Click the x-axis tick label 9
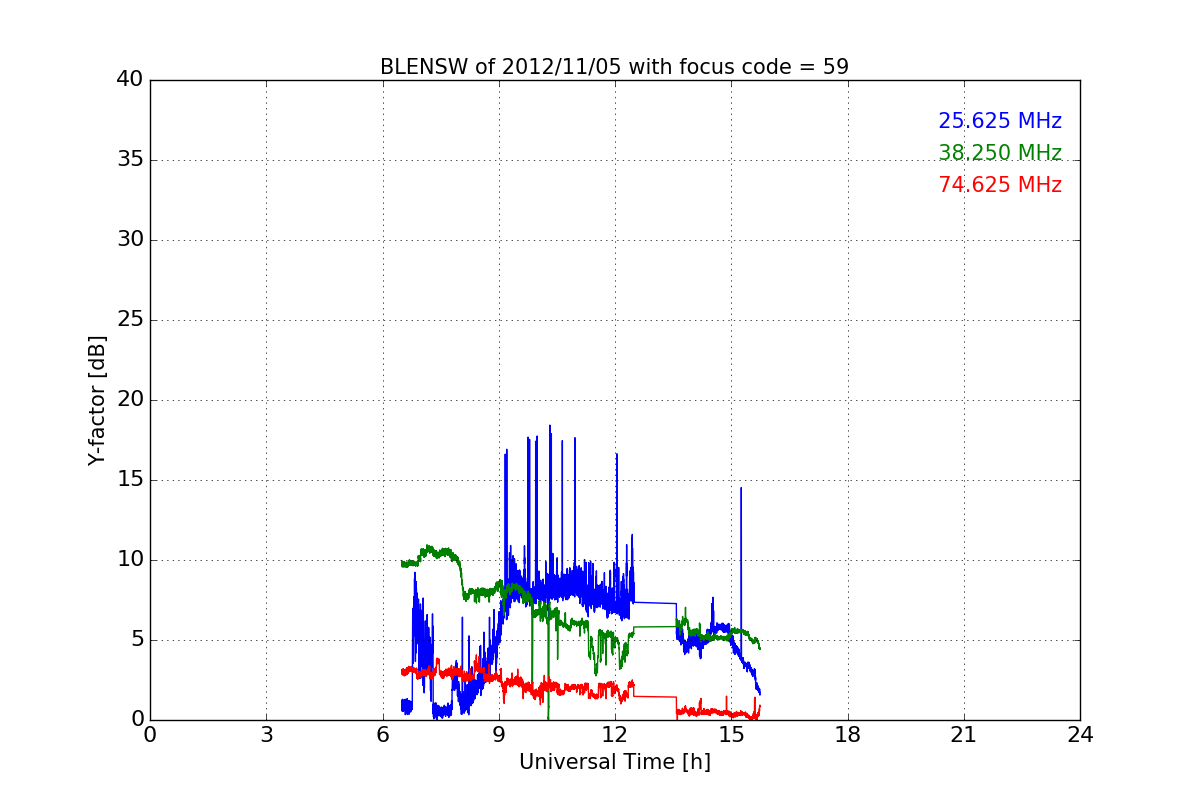 click(499, 735)
